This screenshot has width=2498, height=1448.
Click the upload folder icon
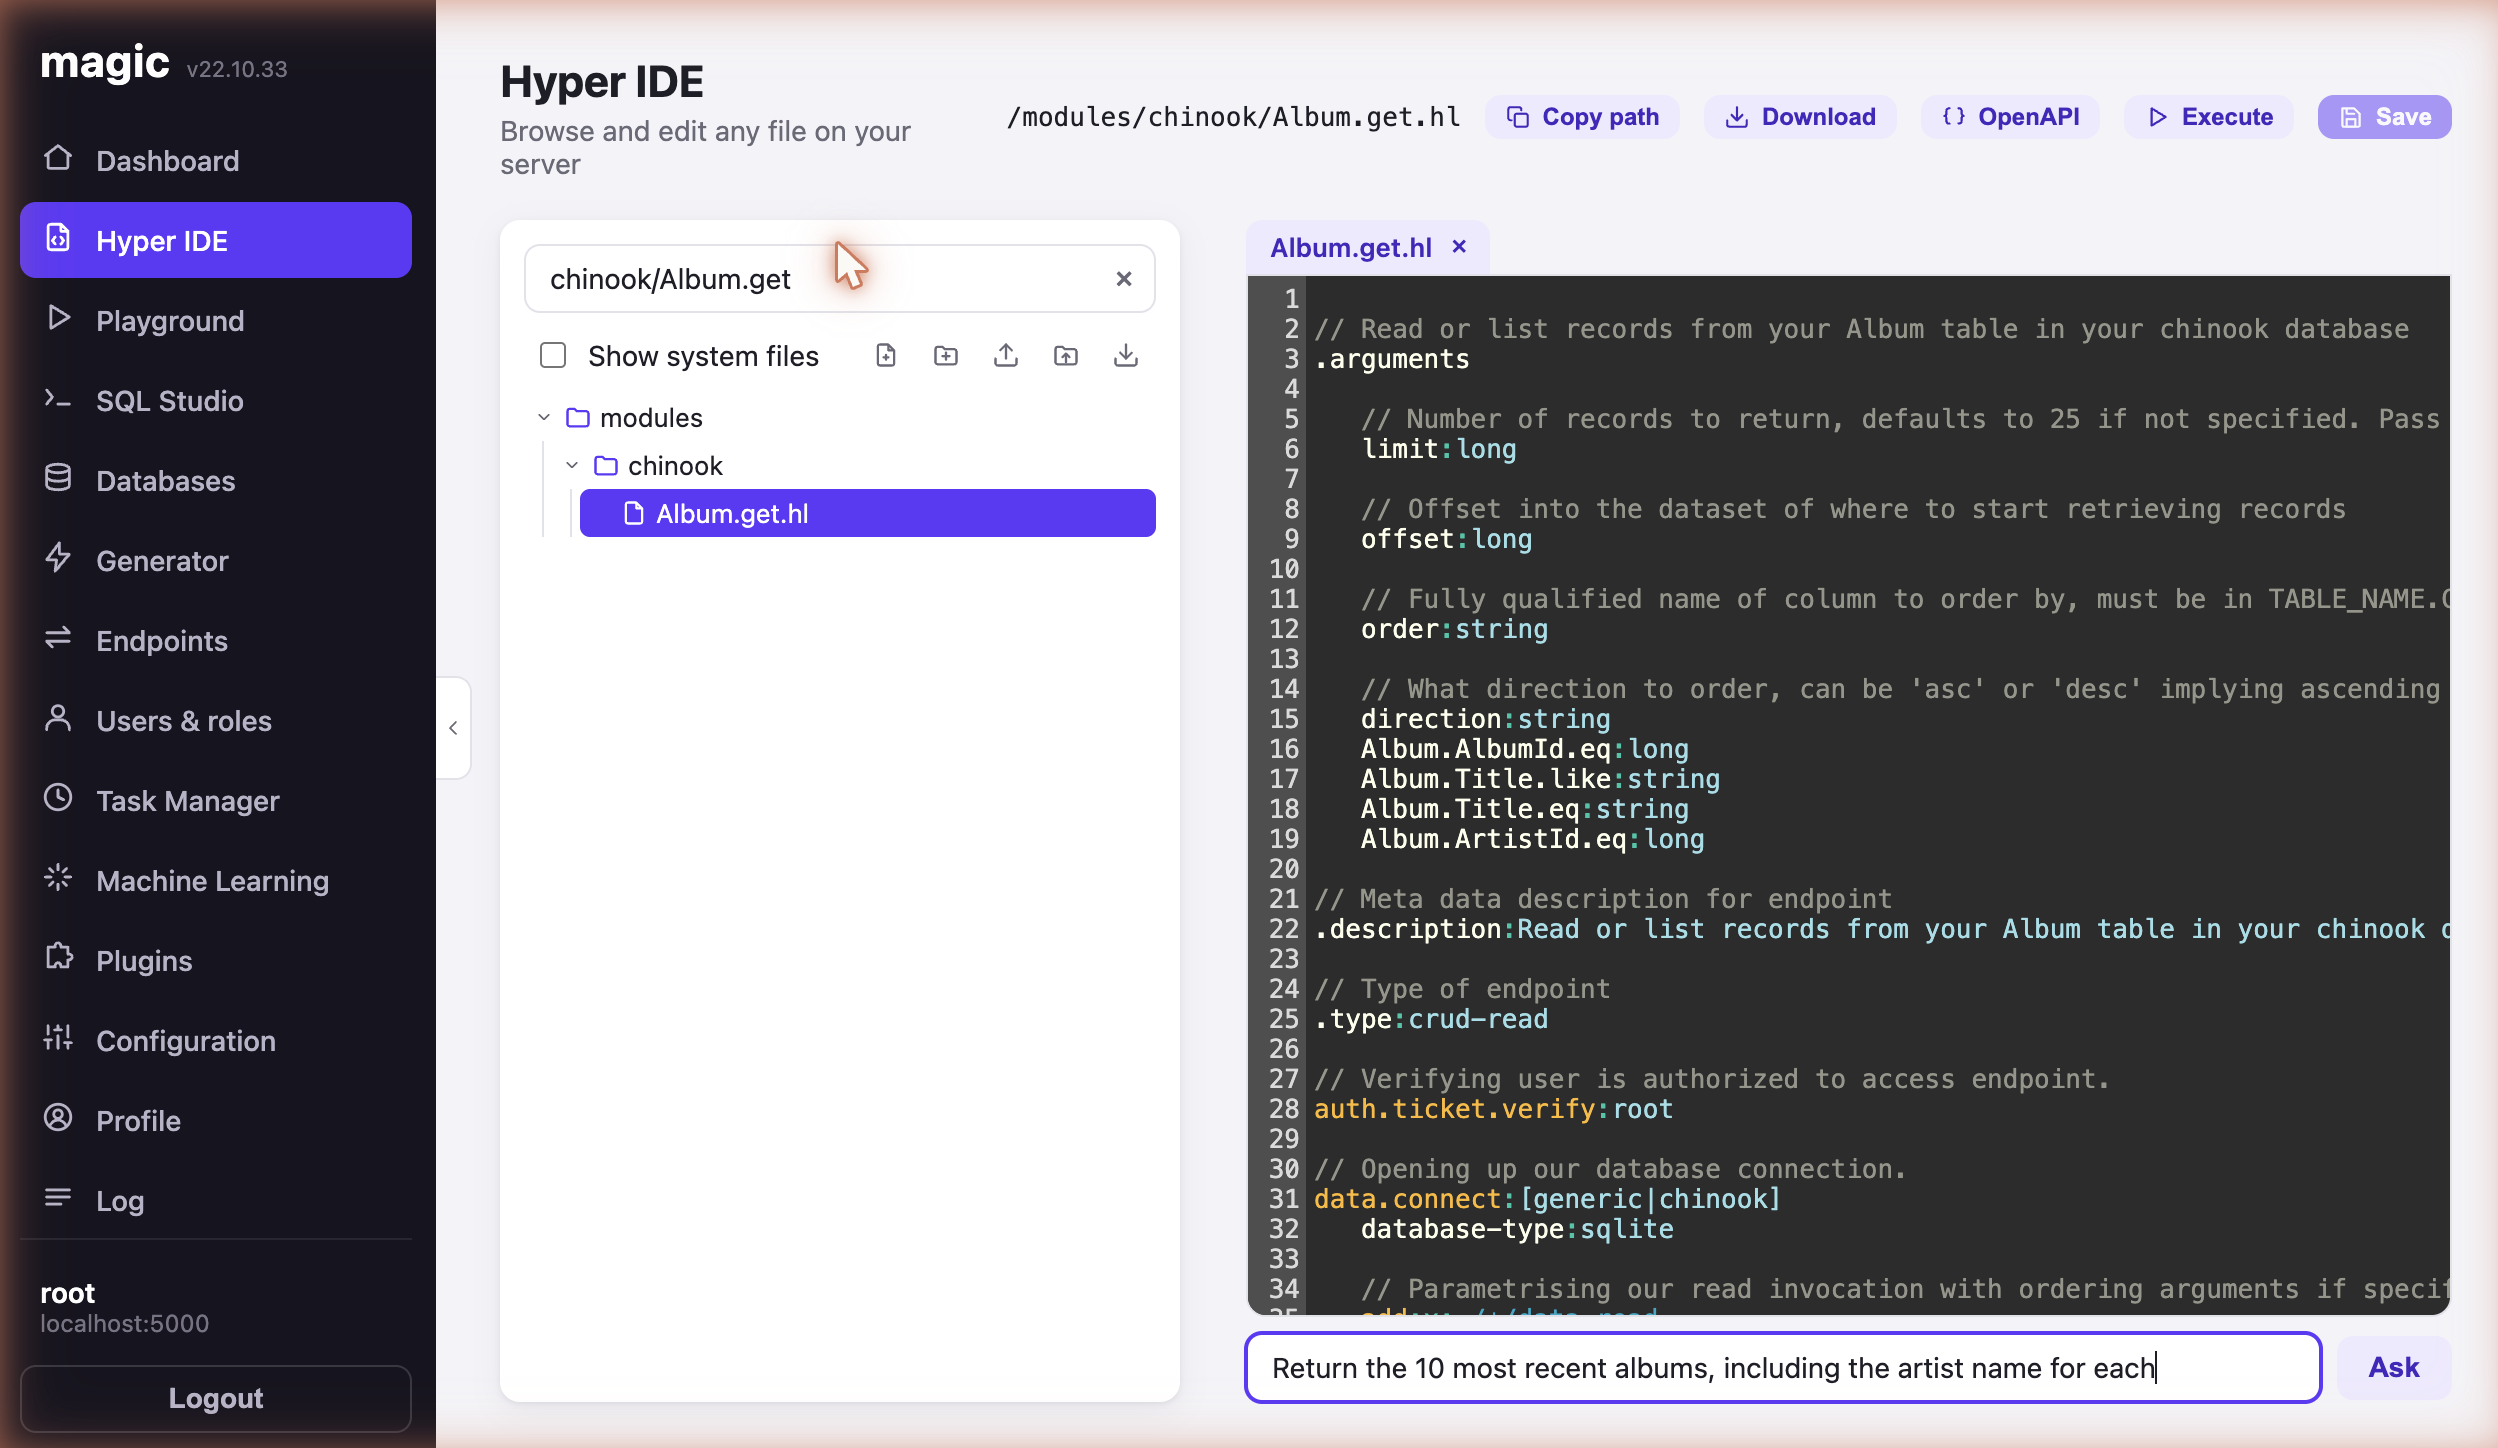tap(1066, 356)
